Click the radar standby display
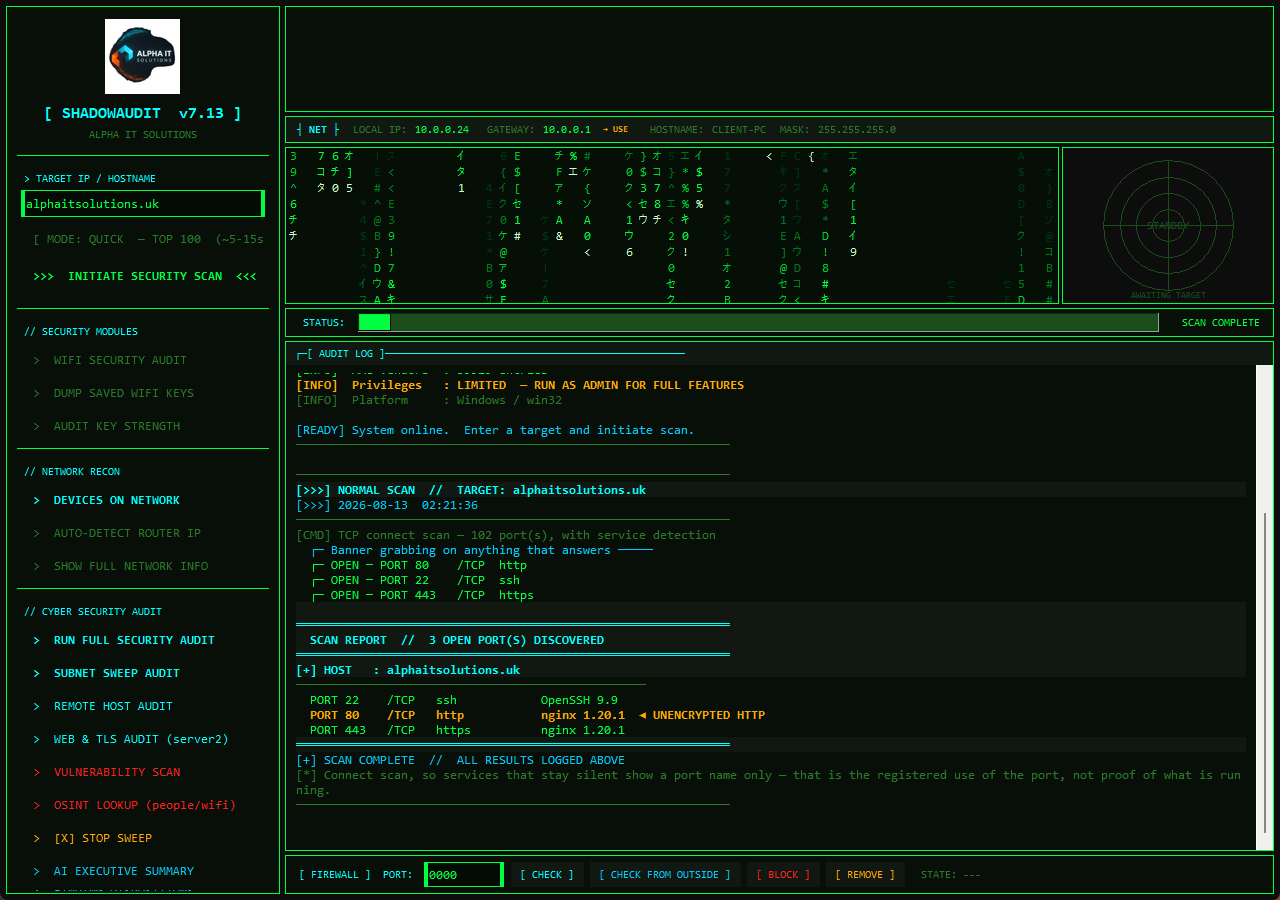The height and width of the screenshot is (900, 1280). (x=1168, y=225)
